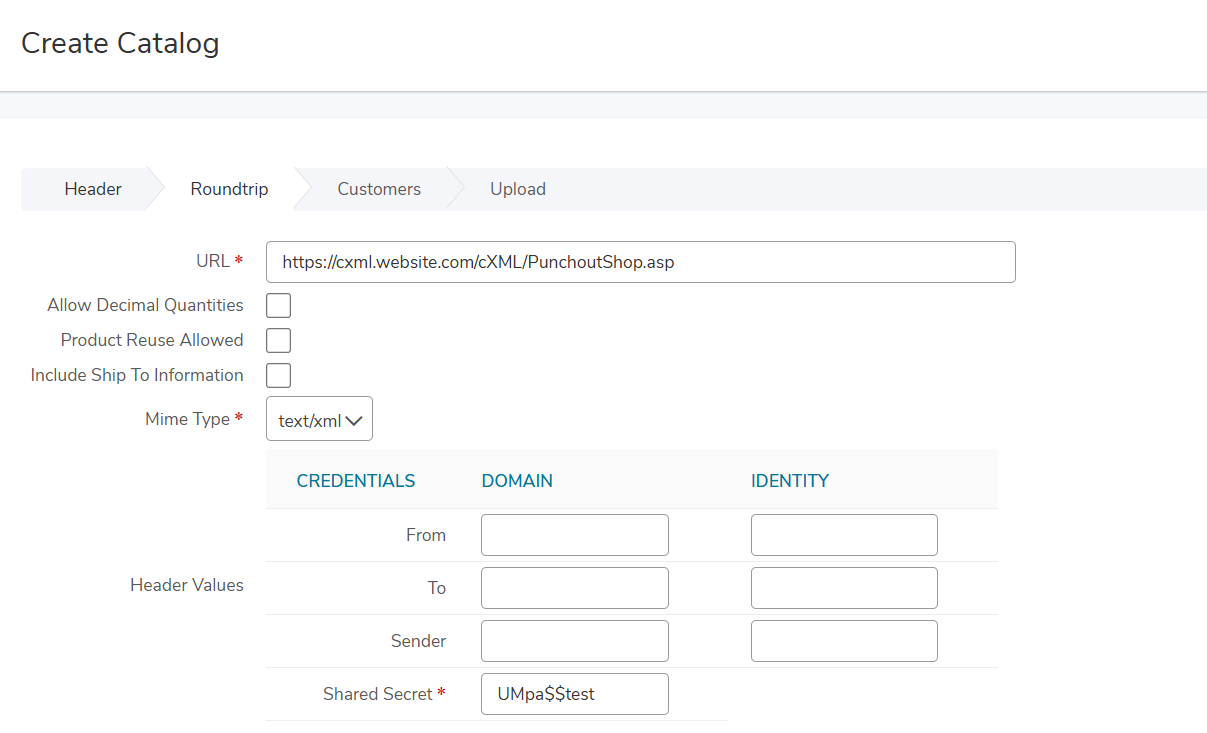
Task: Enable Allow Decimal Quantities checkbox
Action: coord(278,306)
